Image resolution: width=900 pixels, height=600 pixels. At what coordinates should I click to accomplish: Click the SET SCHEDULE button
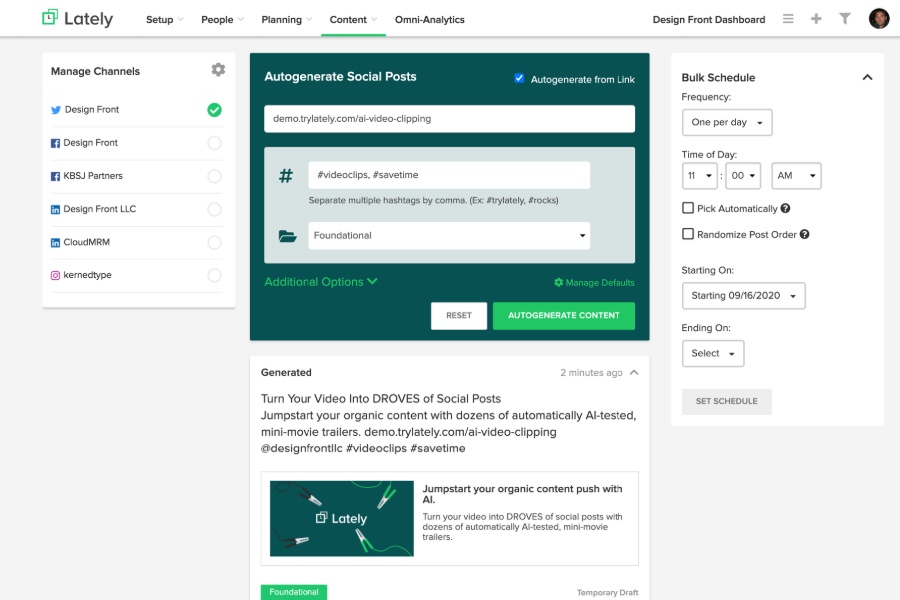pyautogui.click(x=727, y=401)
